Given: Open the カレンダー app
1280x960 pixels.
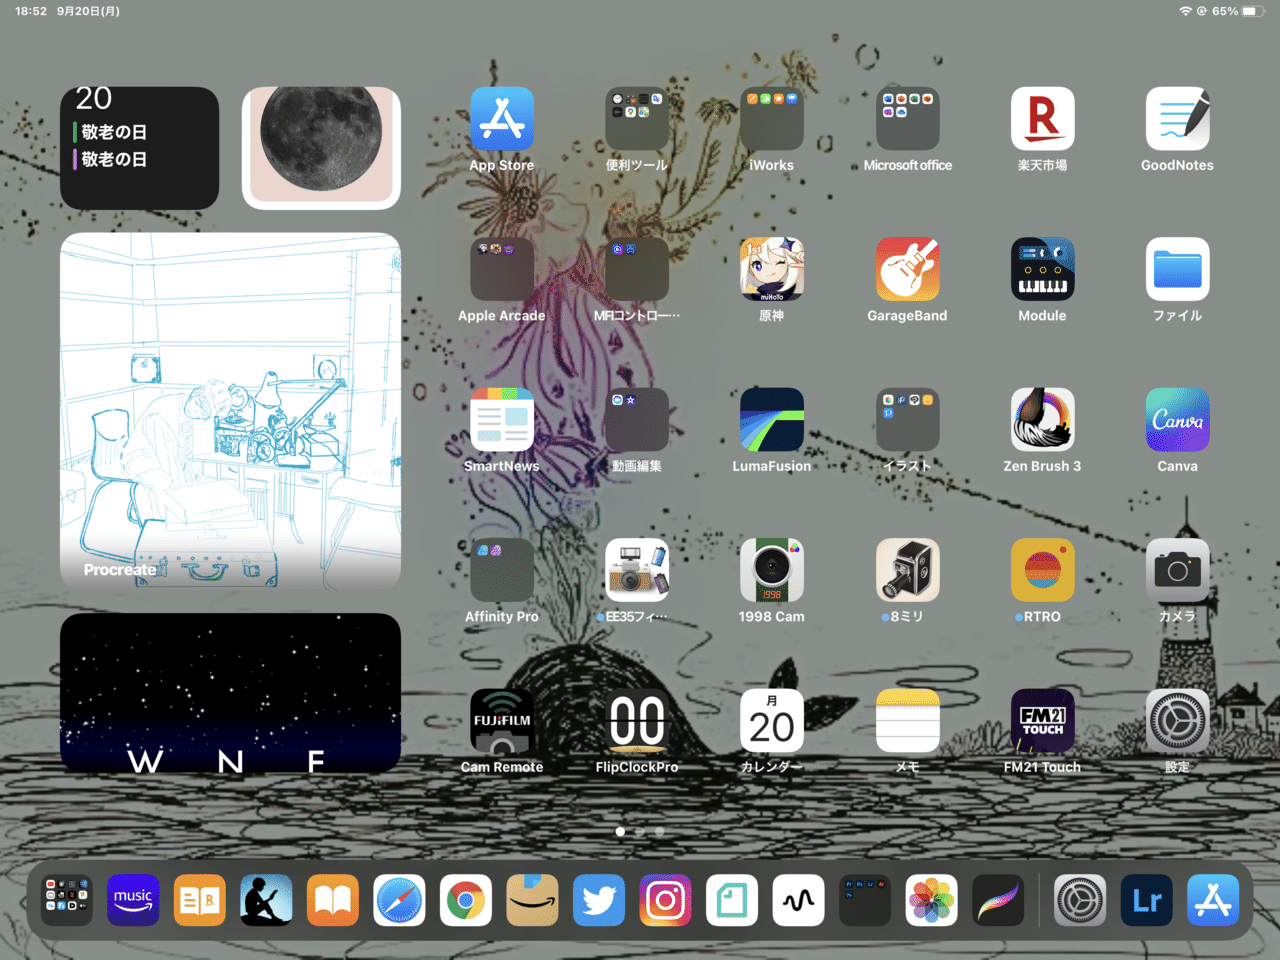Looking at the screenshot, I should 772,721.
